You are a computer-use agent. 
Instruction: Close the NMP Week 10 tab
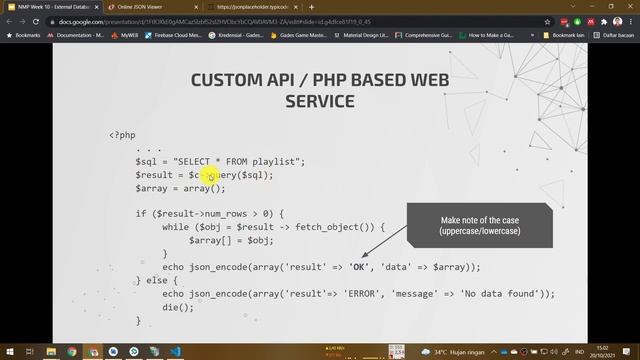point(97,7)
